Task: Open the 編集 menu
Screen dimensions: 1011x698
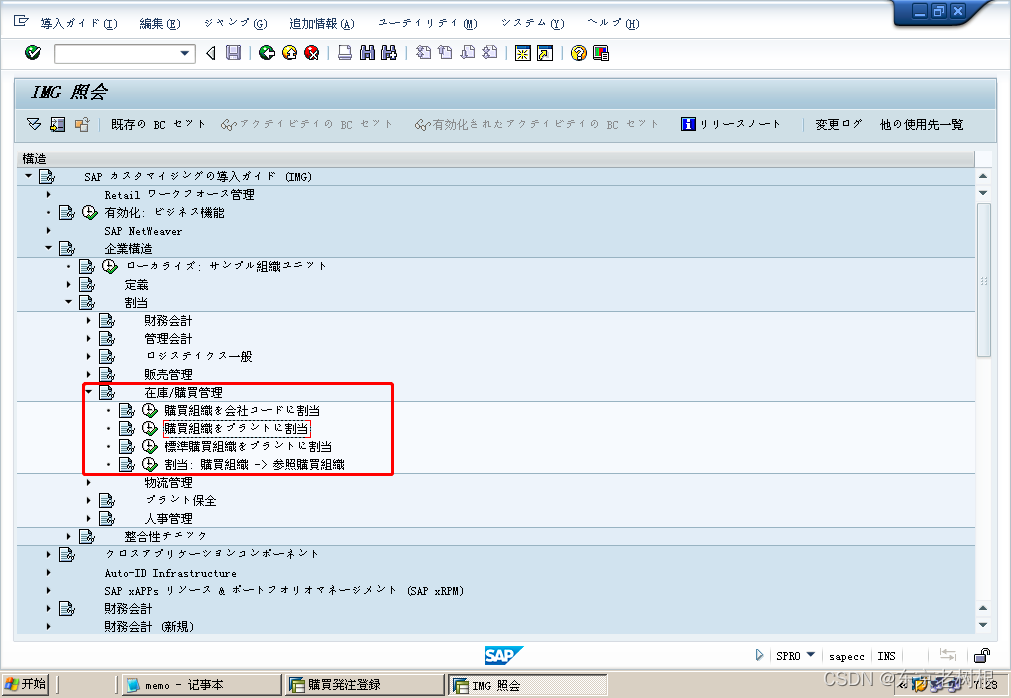Action: pos(160,23)
